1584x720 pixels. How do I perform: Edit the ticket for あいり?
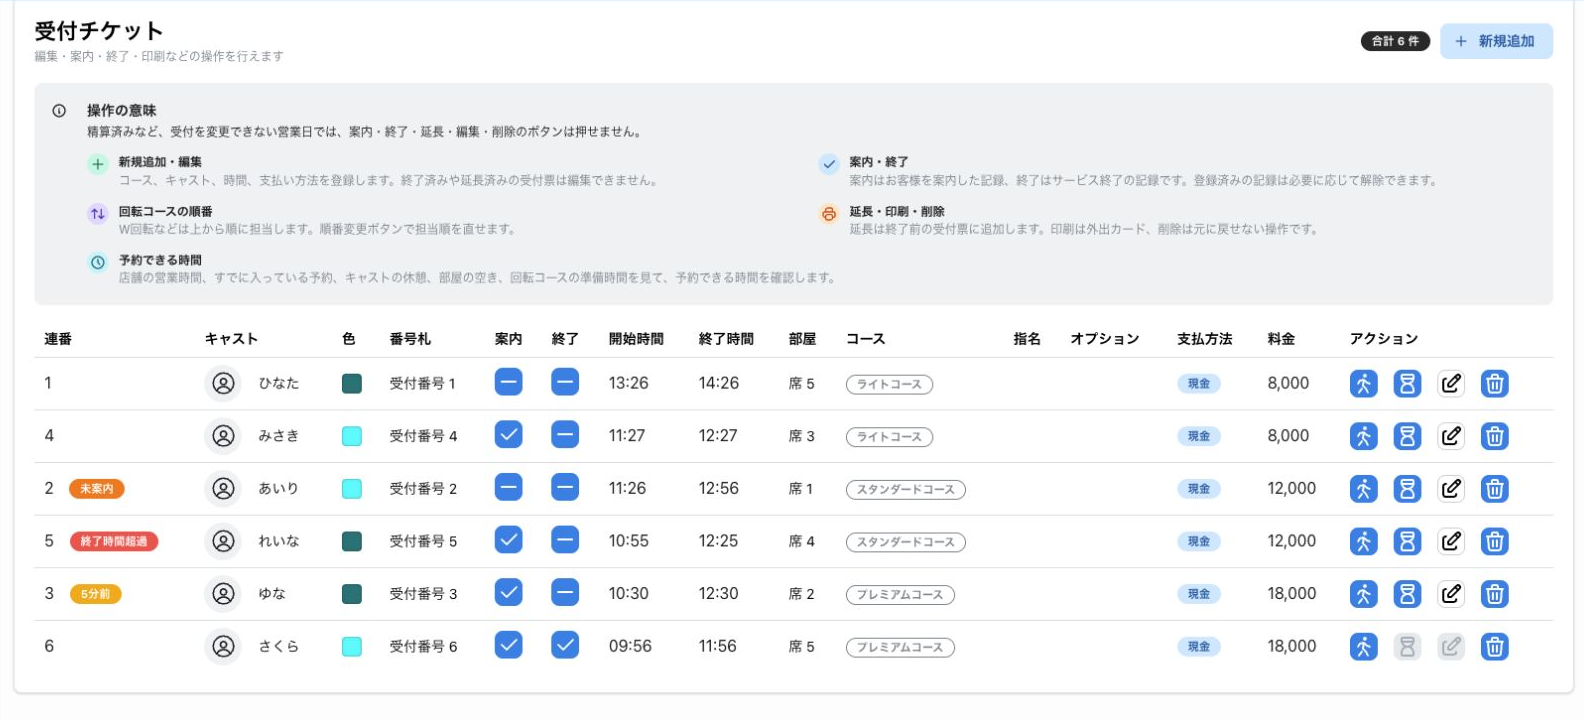coord(1451,489)
